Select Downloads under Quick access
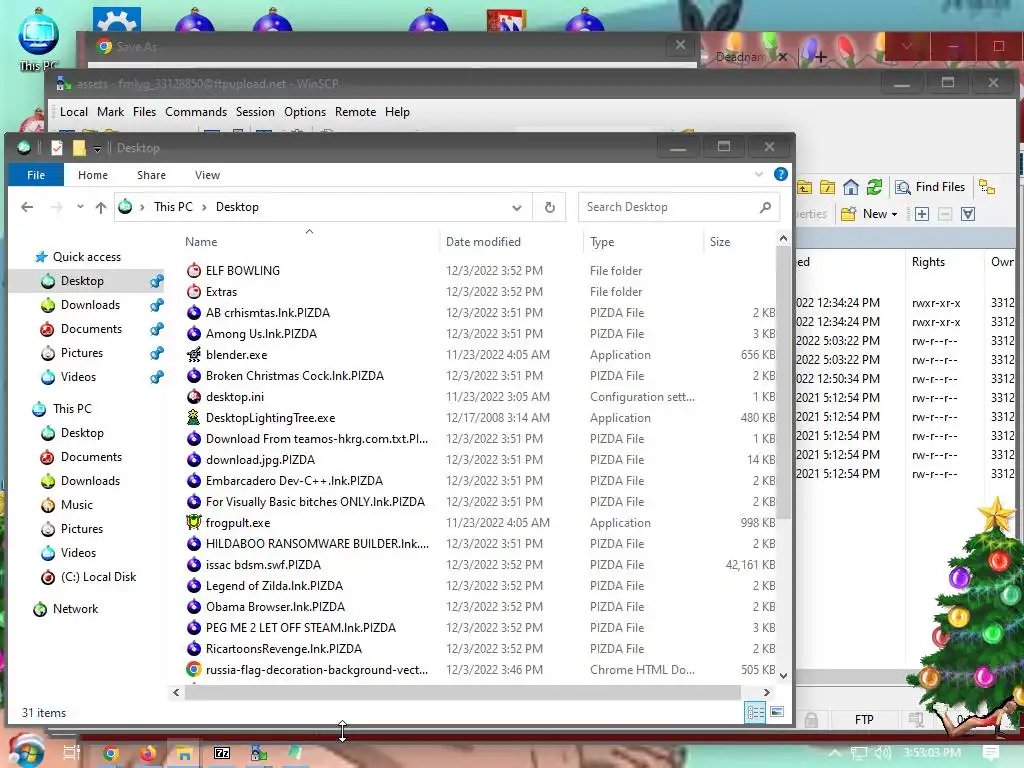1024x768 pixels. point(90,305)
